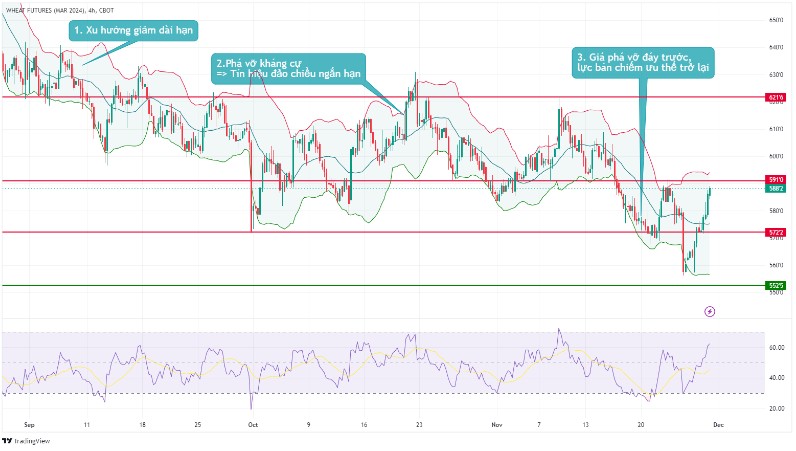Click the 5910 red price label
Viewport: 796px width, 451px height.
point(775,180)
